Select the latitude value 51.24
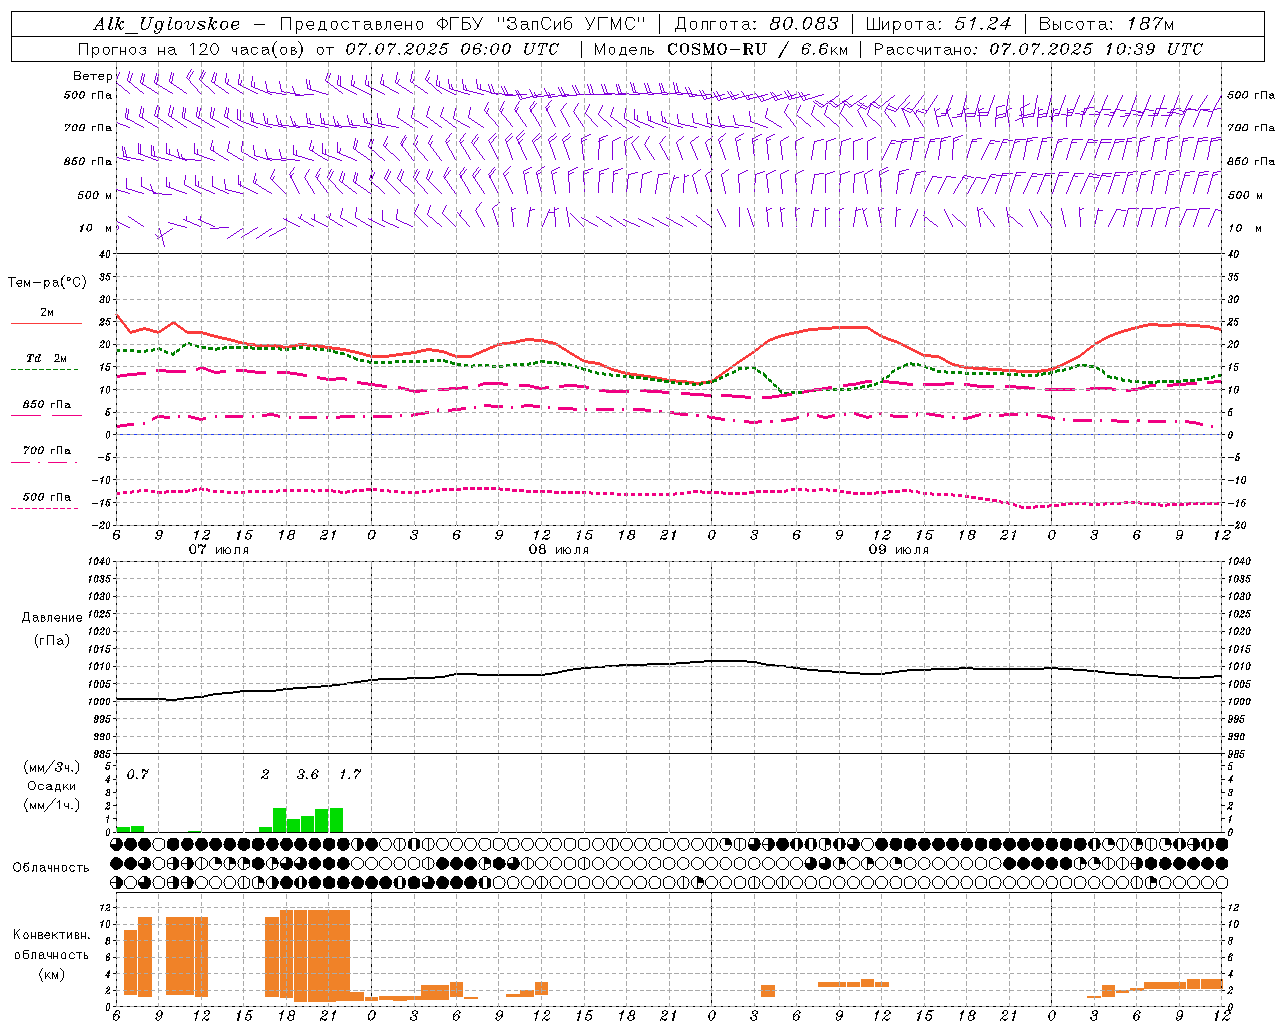 point(982,24)
